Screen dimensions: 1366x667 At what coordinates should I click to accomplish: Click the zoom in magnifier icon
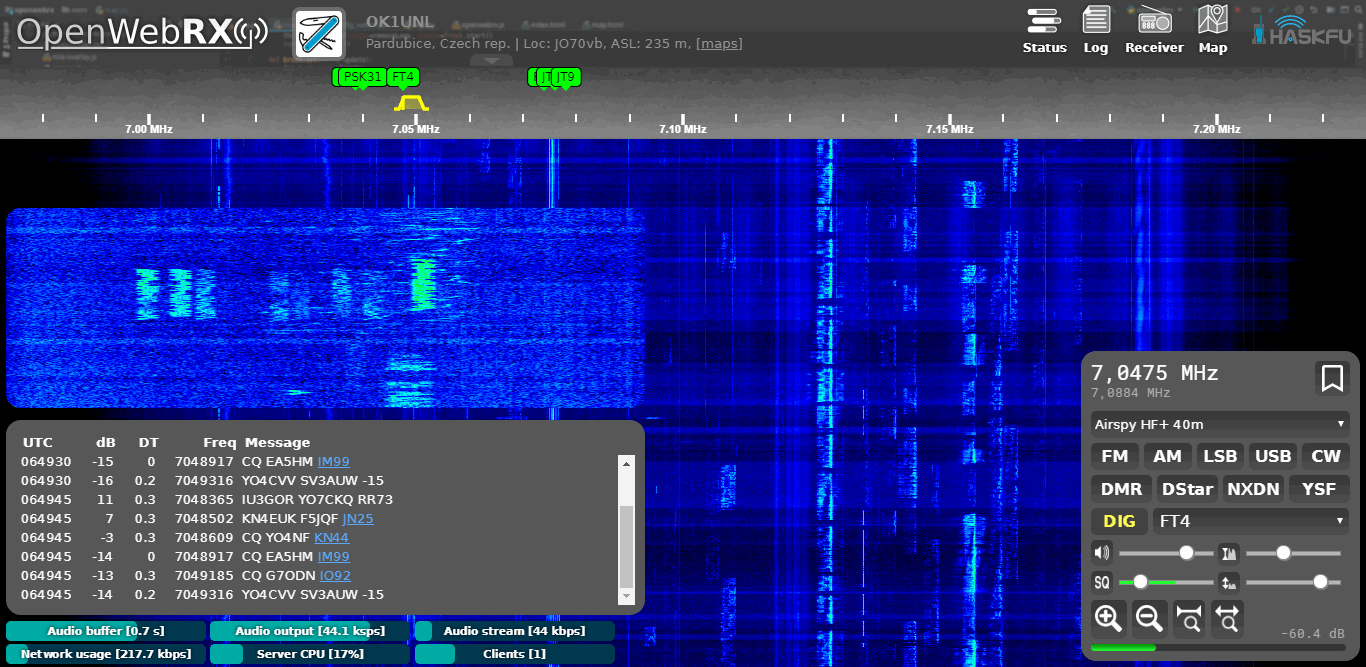pyautogui.click(x=1108, y=619)
